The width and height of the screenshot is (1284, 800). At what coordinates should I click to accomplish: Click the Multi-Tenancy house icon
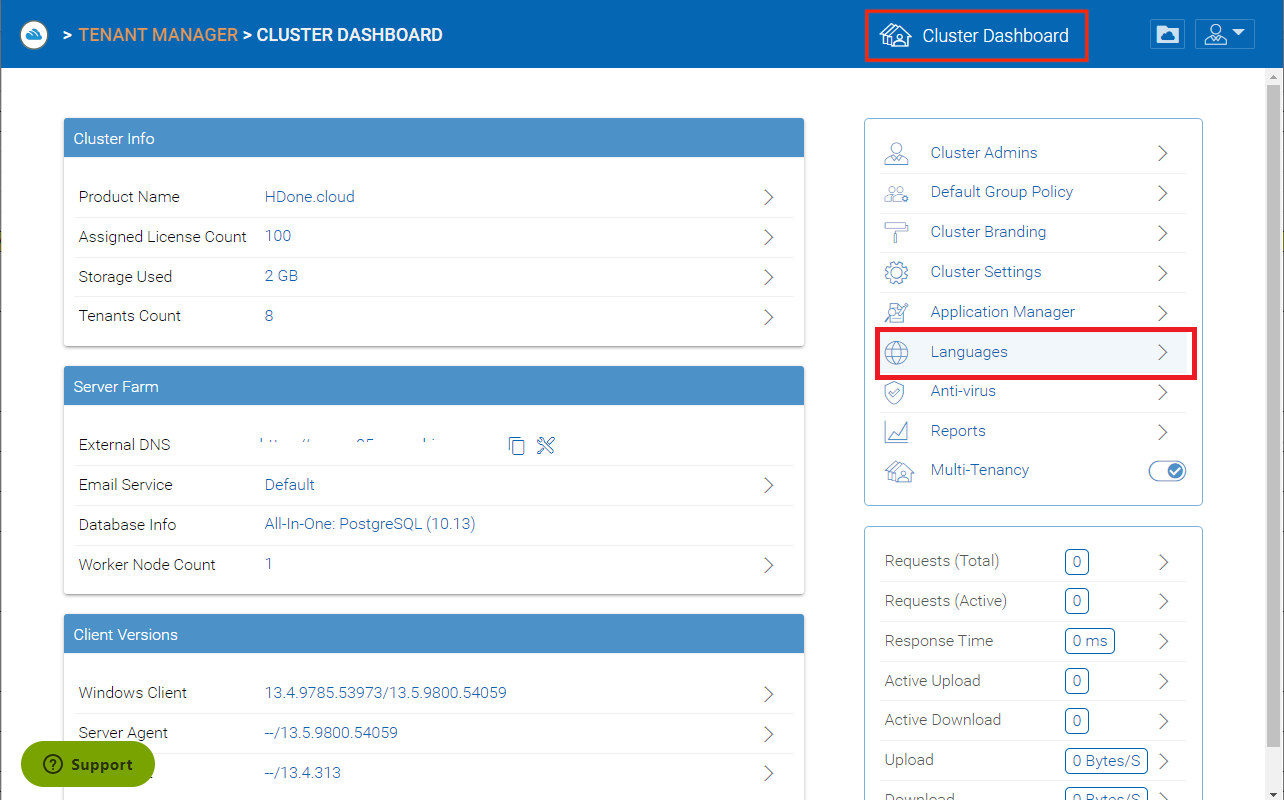899,471
